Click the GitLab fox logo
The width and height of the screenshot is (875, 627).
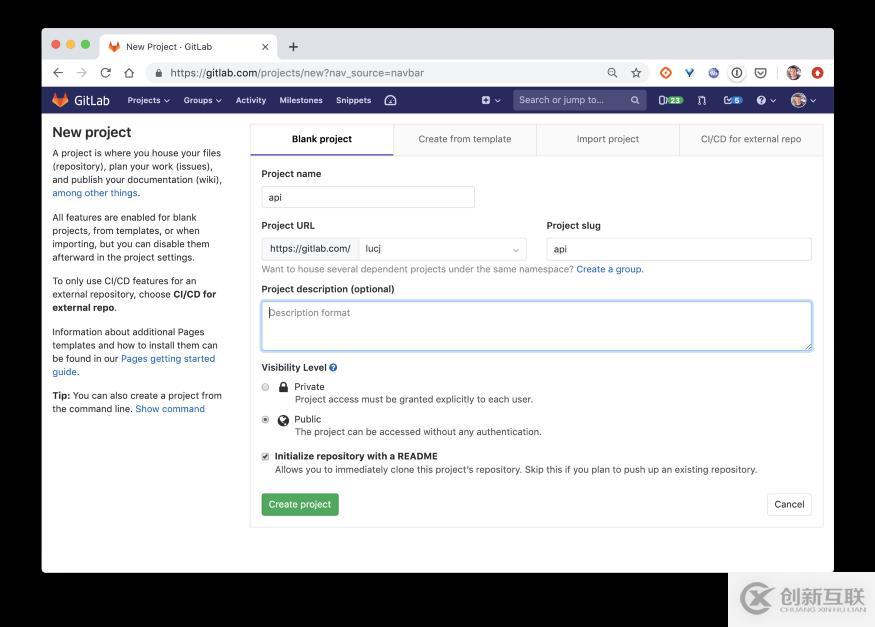coord(60,100)
